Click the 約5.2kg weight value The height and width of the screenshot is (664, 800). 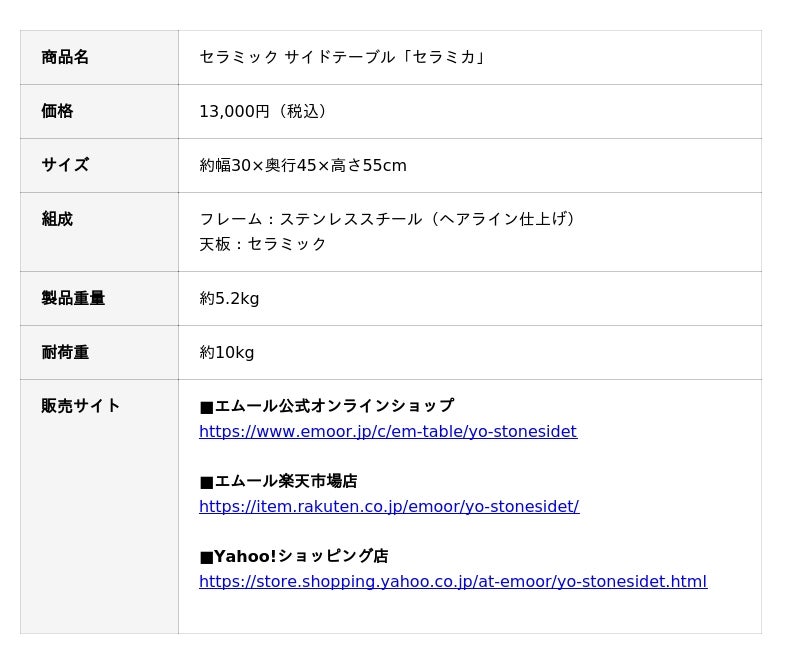click(229, 298)
